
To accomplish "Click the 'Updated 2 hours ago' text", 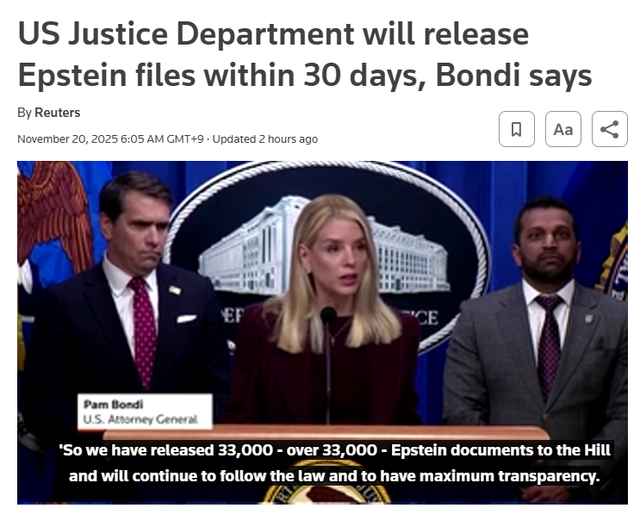I will coord(265,139).
